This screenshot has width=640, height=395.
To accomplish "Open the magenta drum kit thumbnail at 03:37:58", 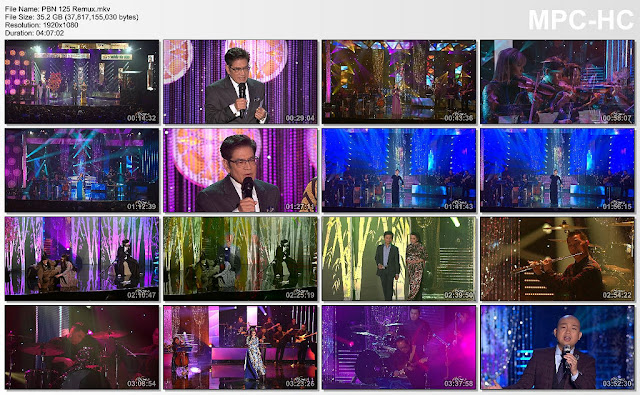I will coord(399,347).
